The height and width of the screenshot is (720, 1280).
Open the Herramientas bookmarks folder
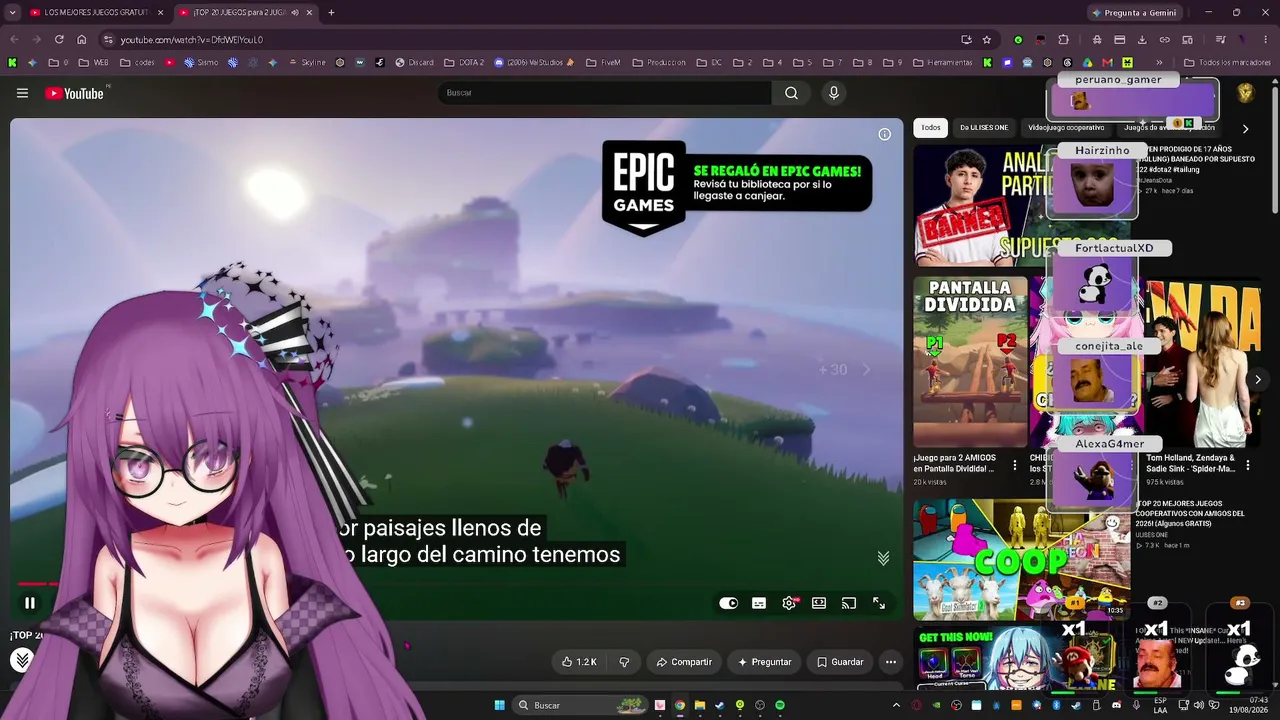[x=941, y=62]
